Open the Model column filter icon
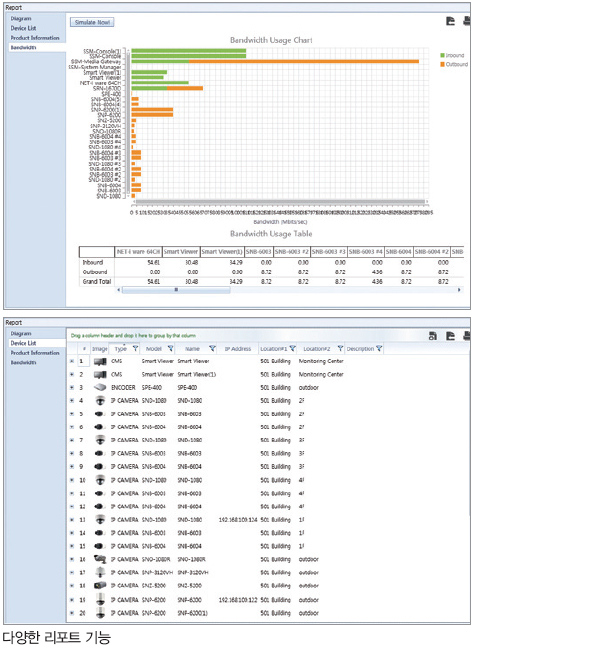This screenshot has height=649, width=600. 167,349
